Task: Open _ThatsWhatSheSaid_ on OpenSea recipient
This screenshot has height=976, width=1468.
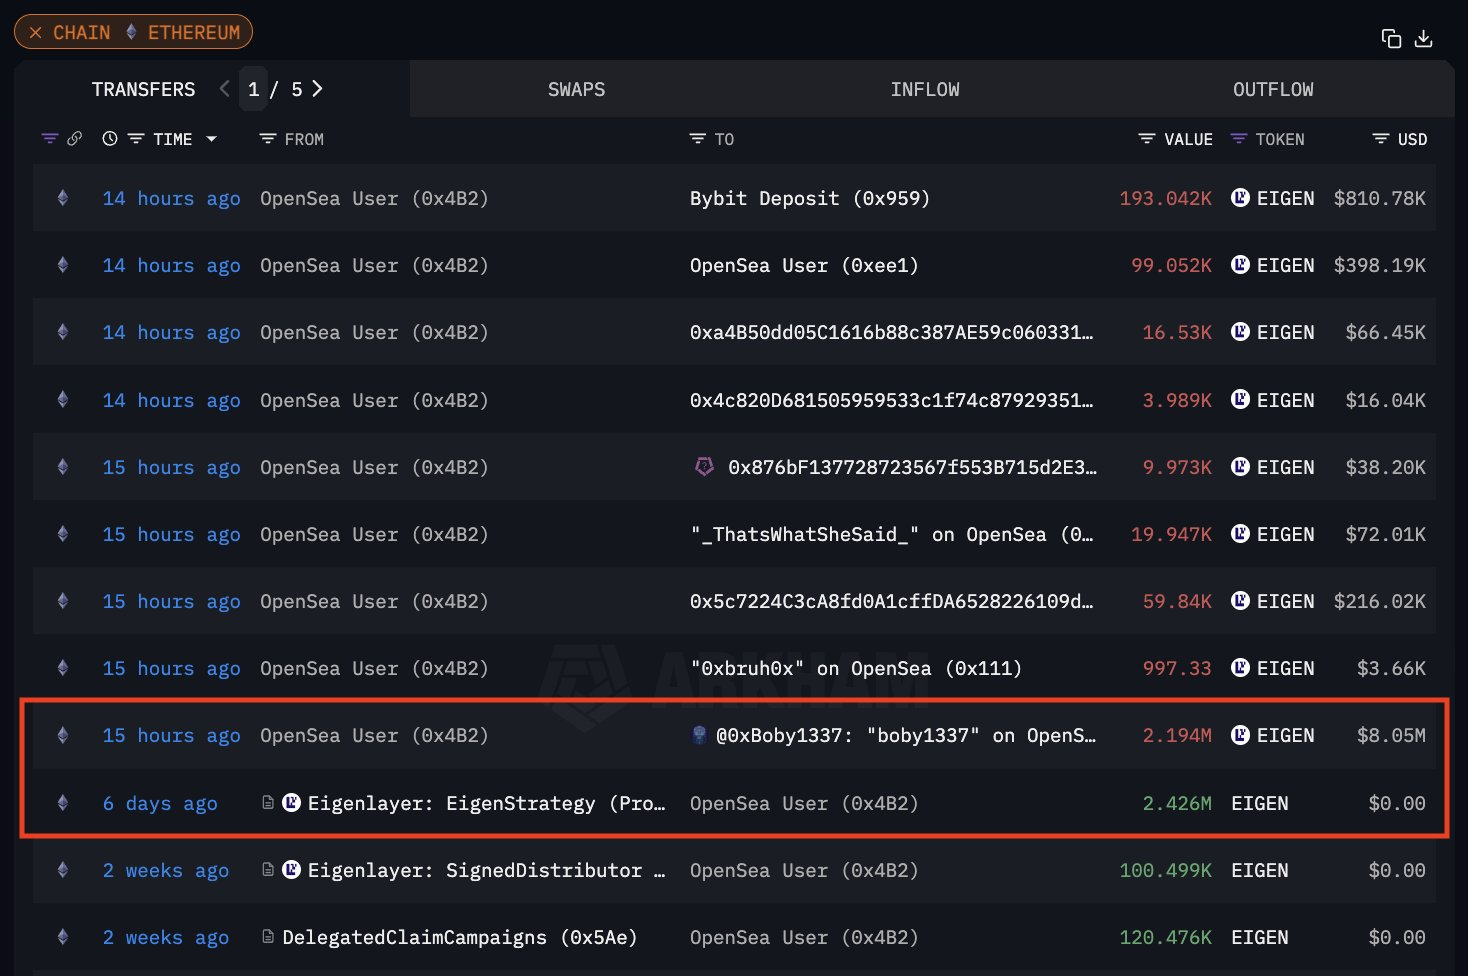Action: [891, 534]
